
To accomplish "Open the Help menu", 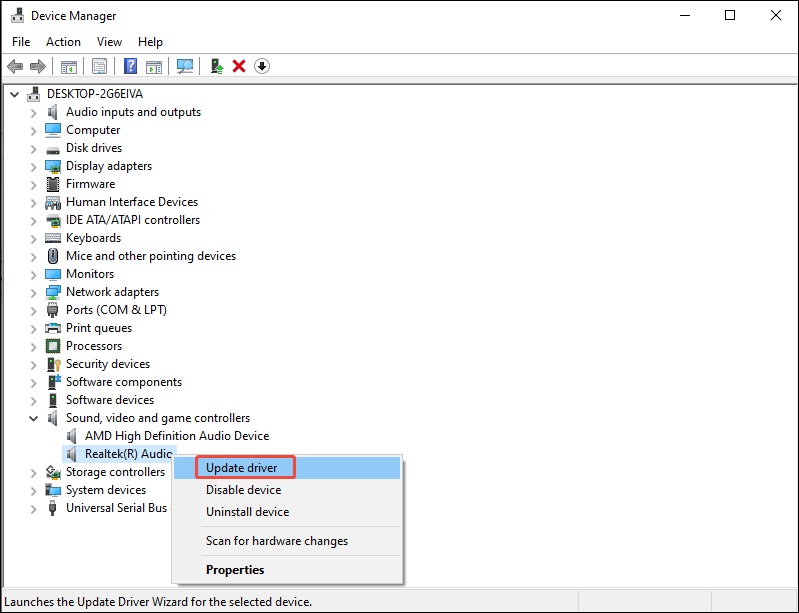I will click(x=150, y=42).
